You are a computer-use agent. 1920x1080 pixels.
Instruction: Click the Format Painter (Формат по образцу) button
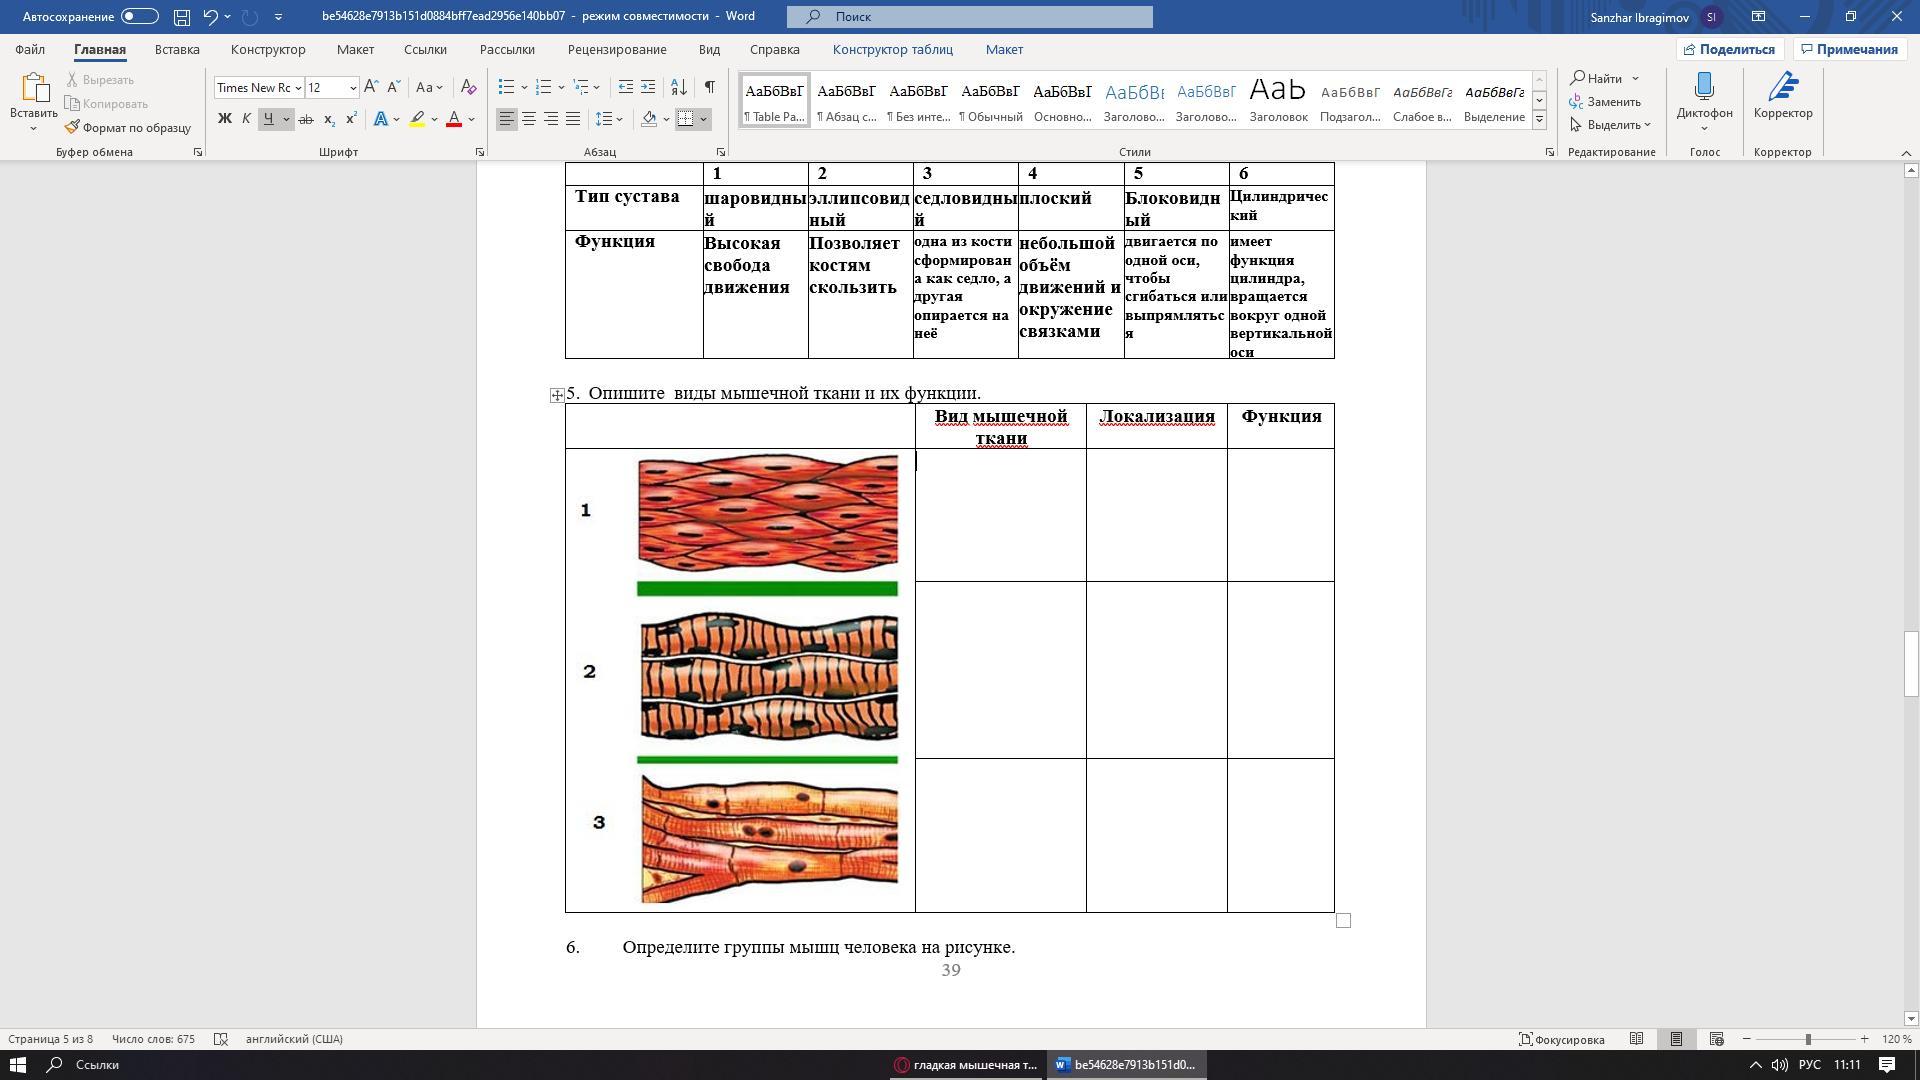[128, 127]
